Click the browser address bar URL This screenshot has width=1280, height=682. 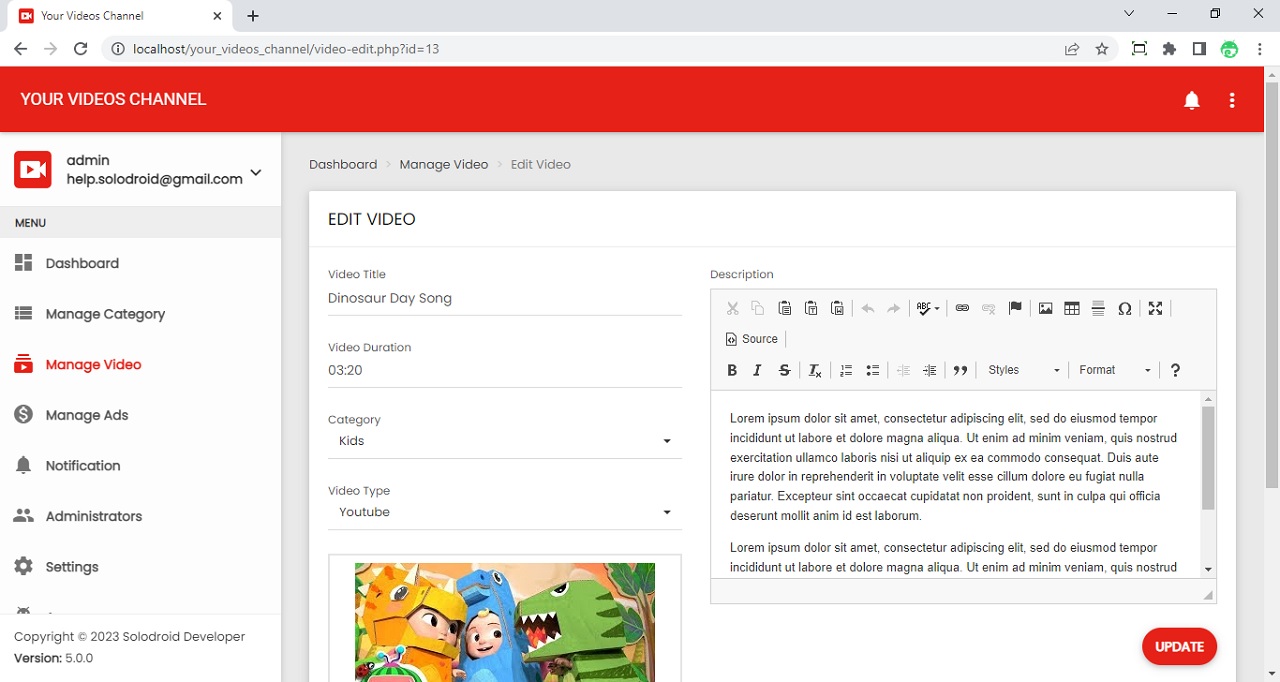tap(286, 49)
